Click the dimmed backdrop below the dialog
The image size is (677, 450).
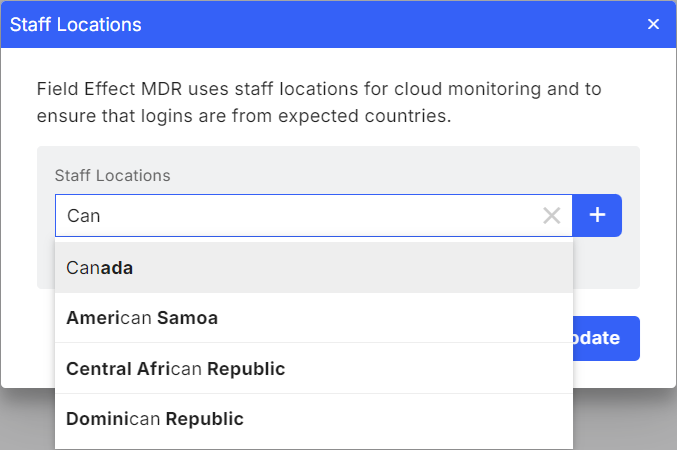click(625, 420)
